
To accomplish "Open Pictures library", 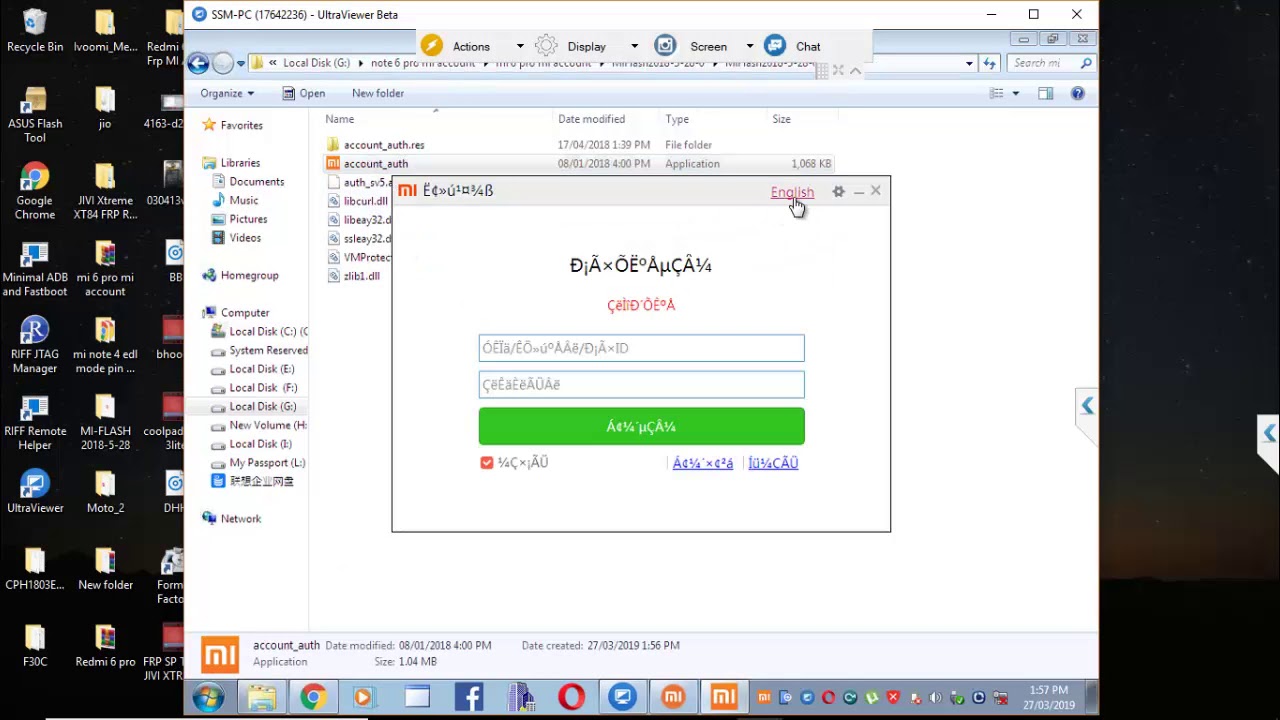I will point(248,219).
